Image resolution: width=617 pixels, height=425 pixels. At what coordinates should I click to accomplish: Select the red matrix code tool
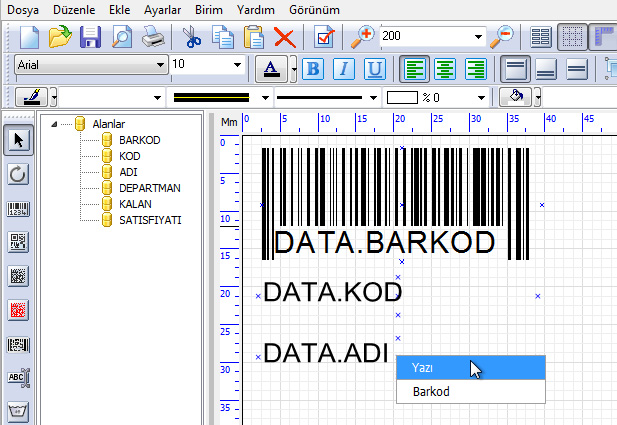(x=18, y=310)
